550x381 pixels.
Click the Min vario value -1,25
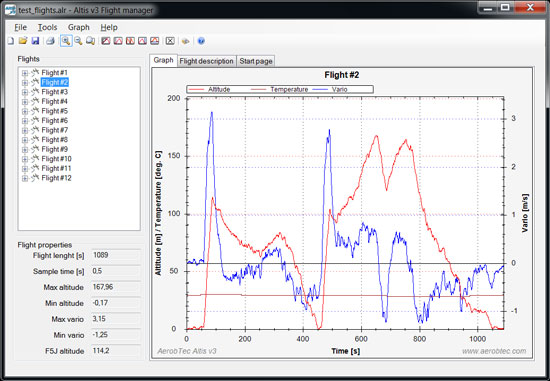click(x=116, y=335)
